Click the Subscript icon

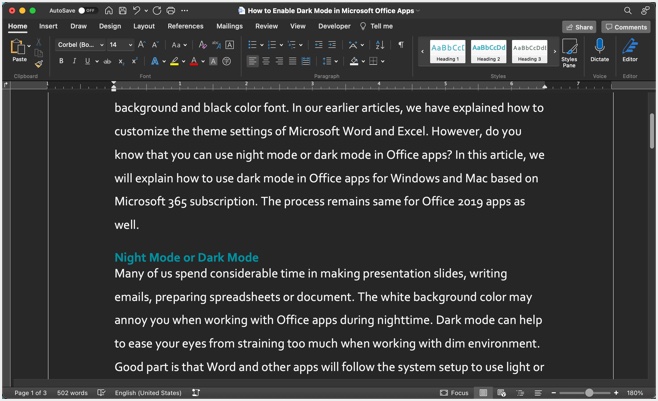click(x=121, y=62)
